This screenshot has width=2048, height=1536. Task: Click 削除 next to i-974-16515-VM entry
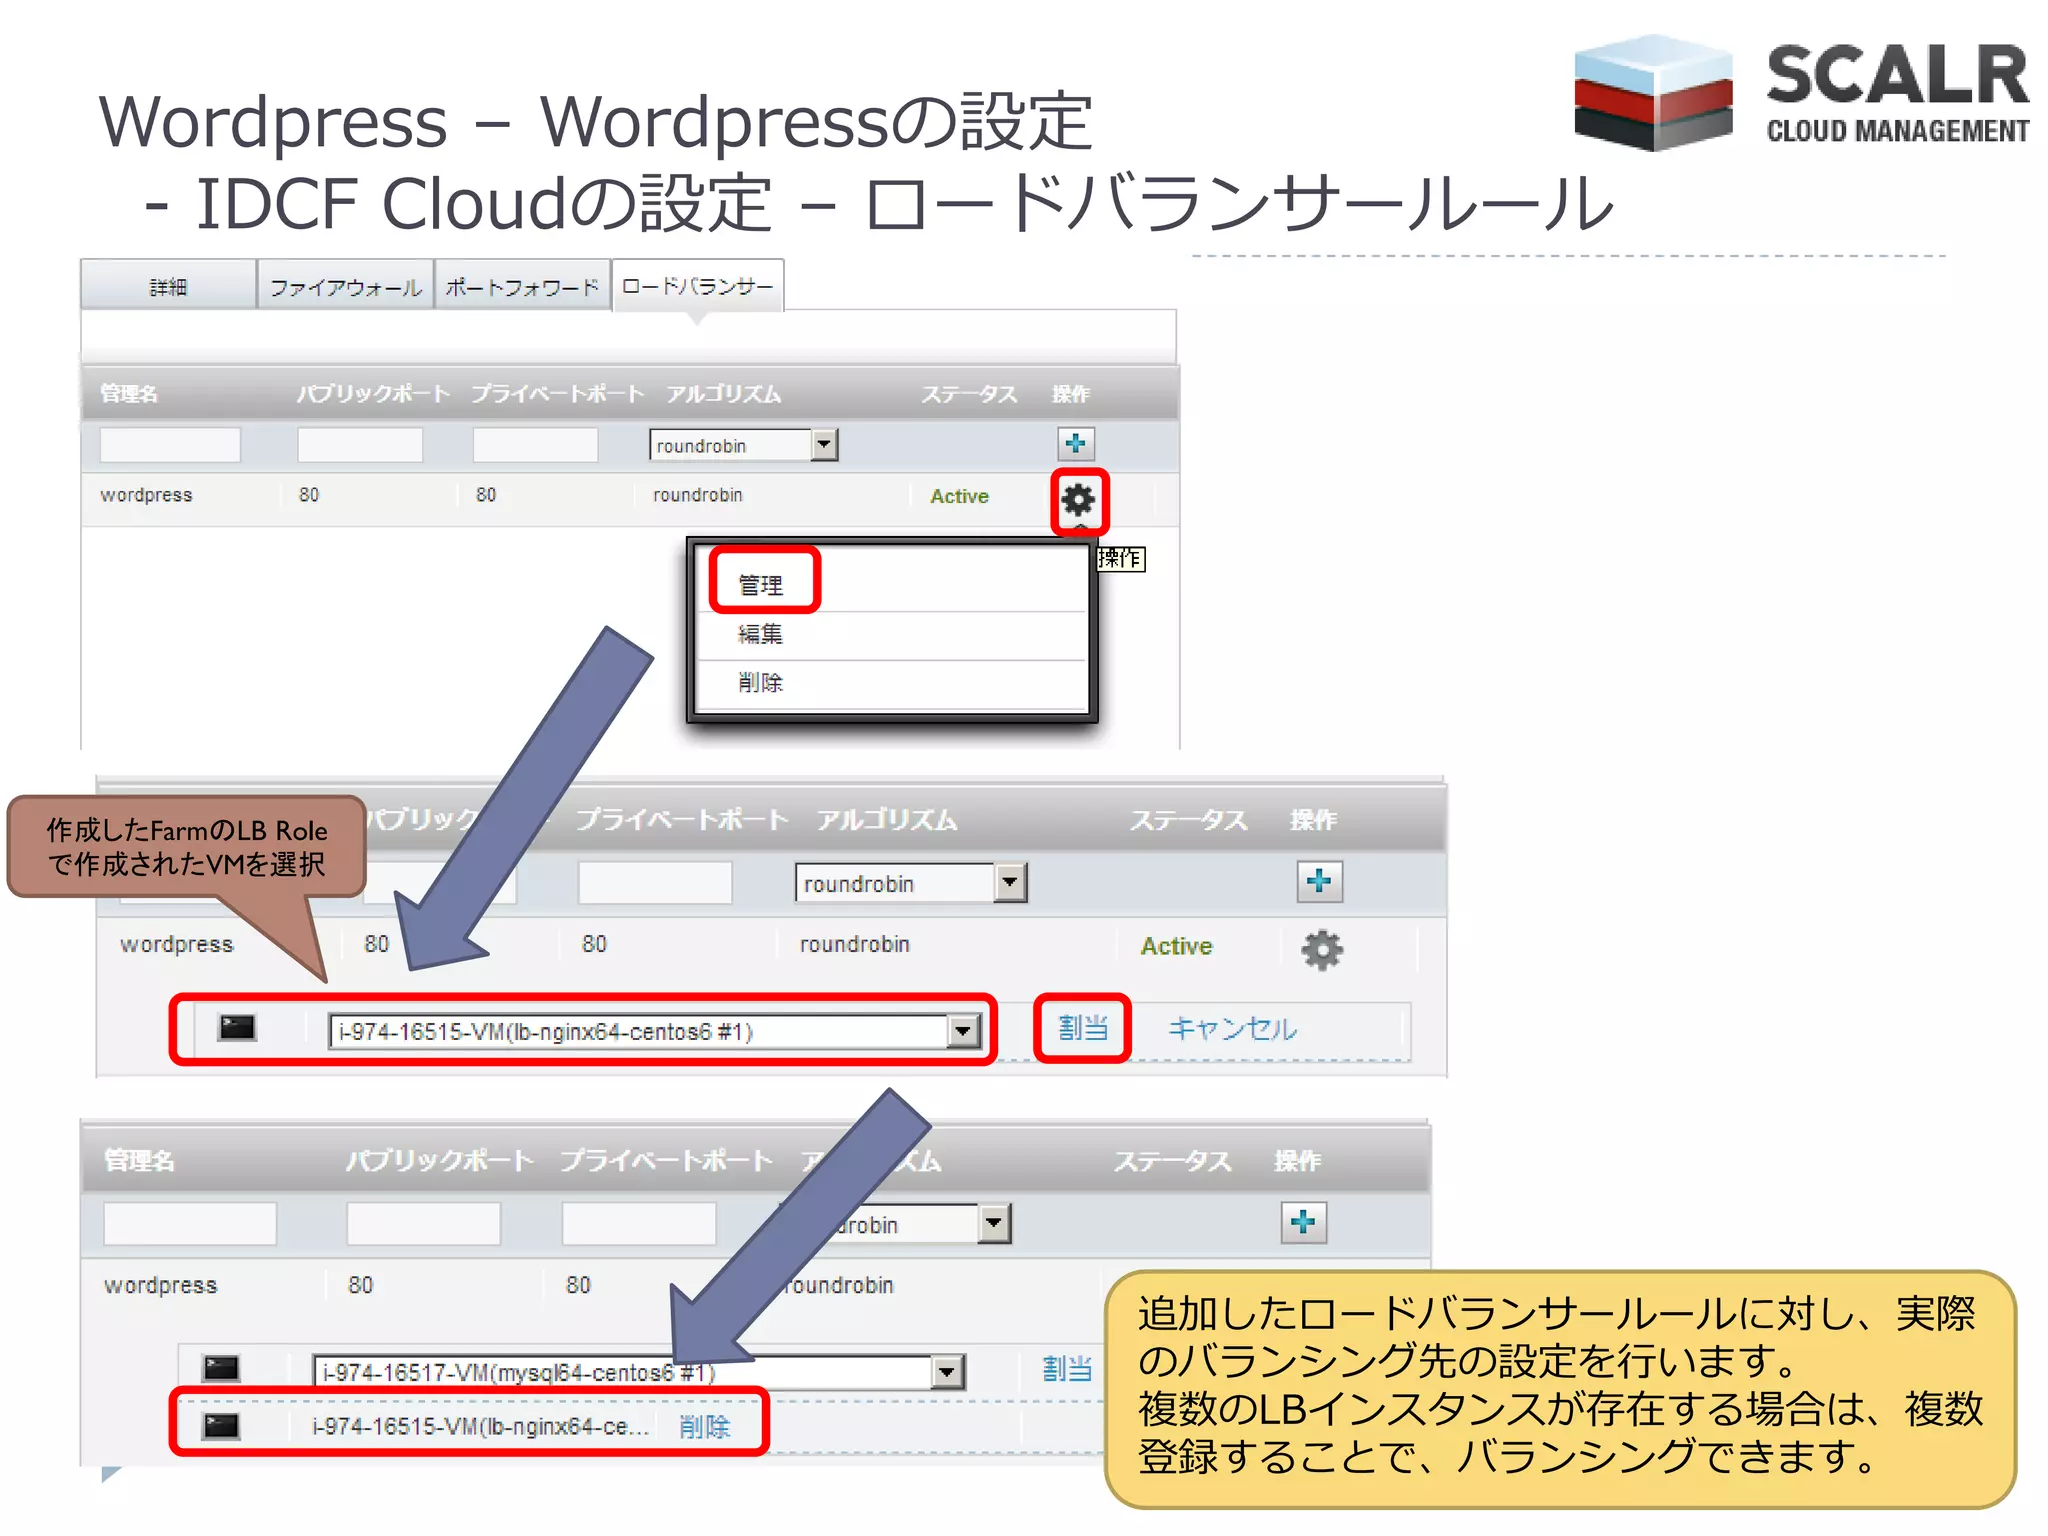click(705, 1426)
